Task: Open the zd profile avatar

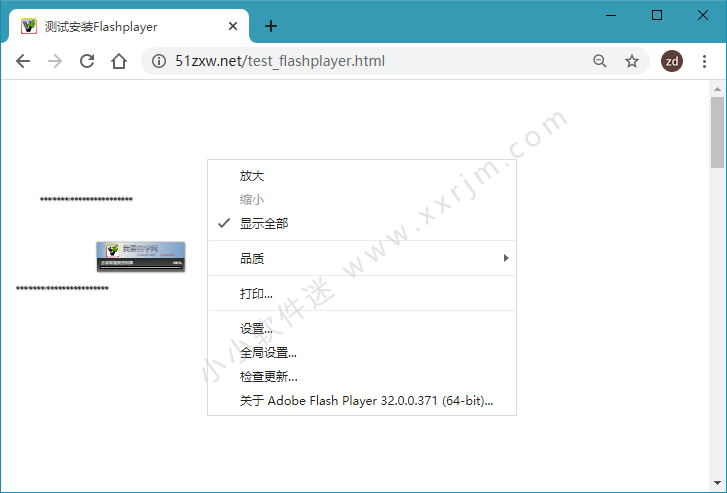Action: click(x=672, y=61)
